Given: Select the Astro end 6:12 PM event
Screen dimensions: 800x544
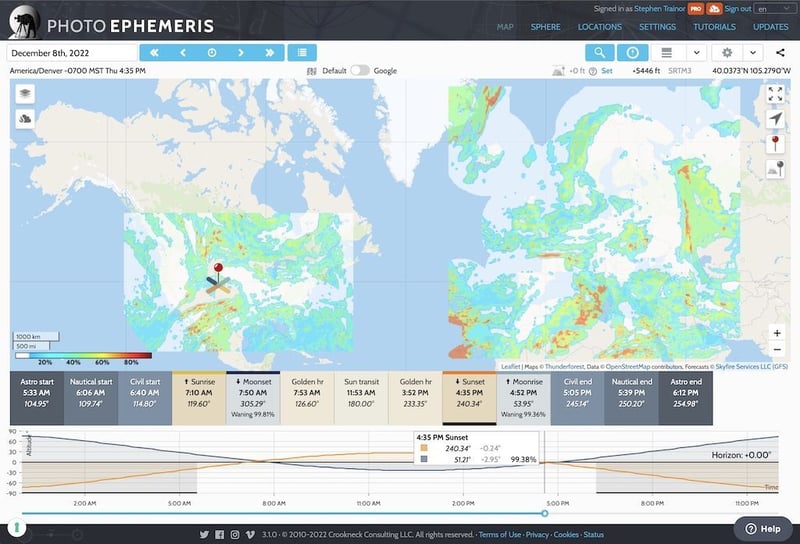Looking at the screenshot, I should (x=686, y=398).
